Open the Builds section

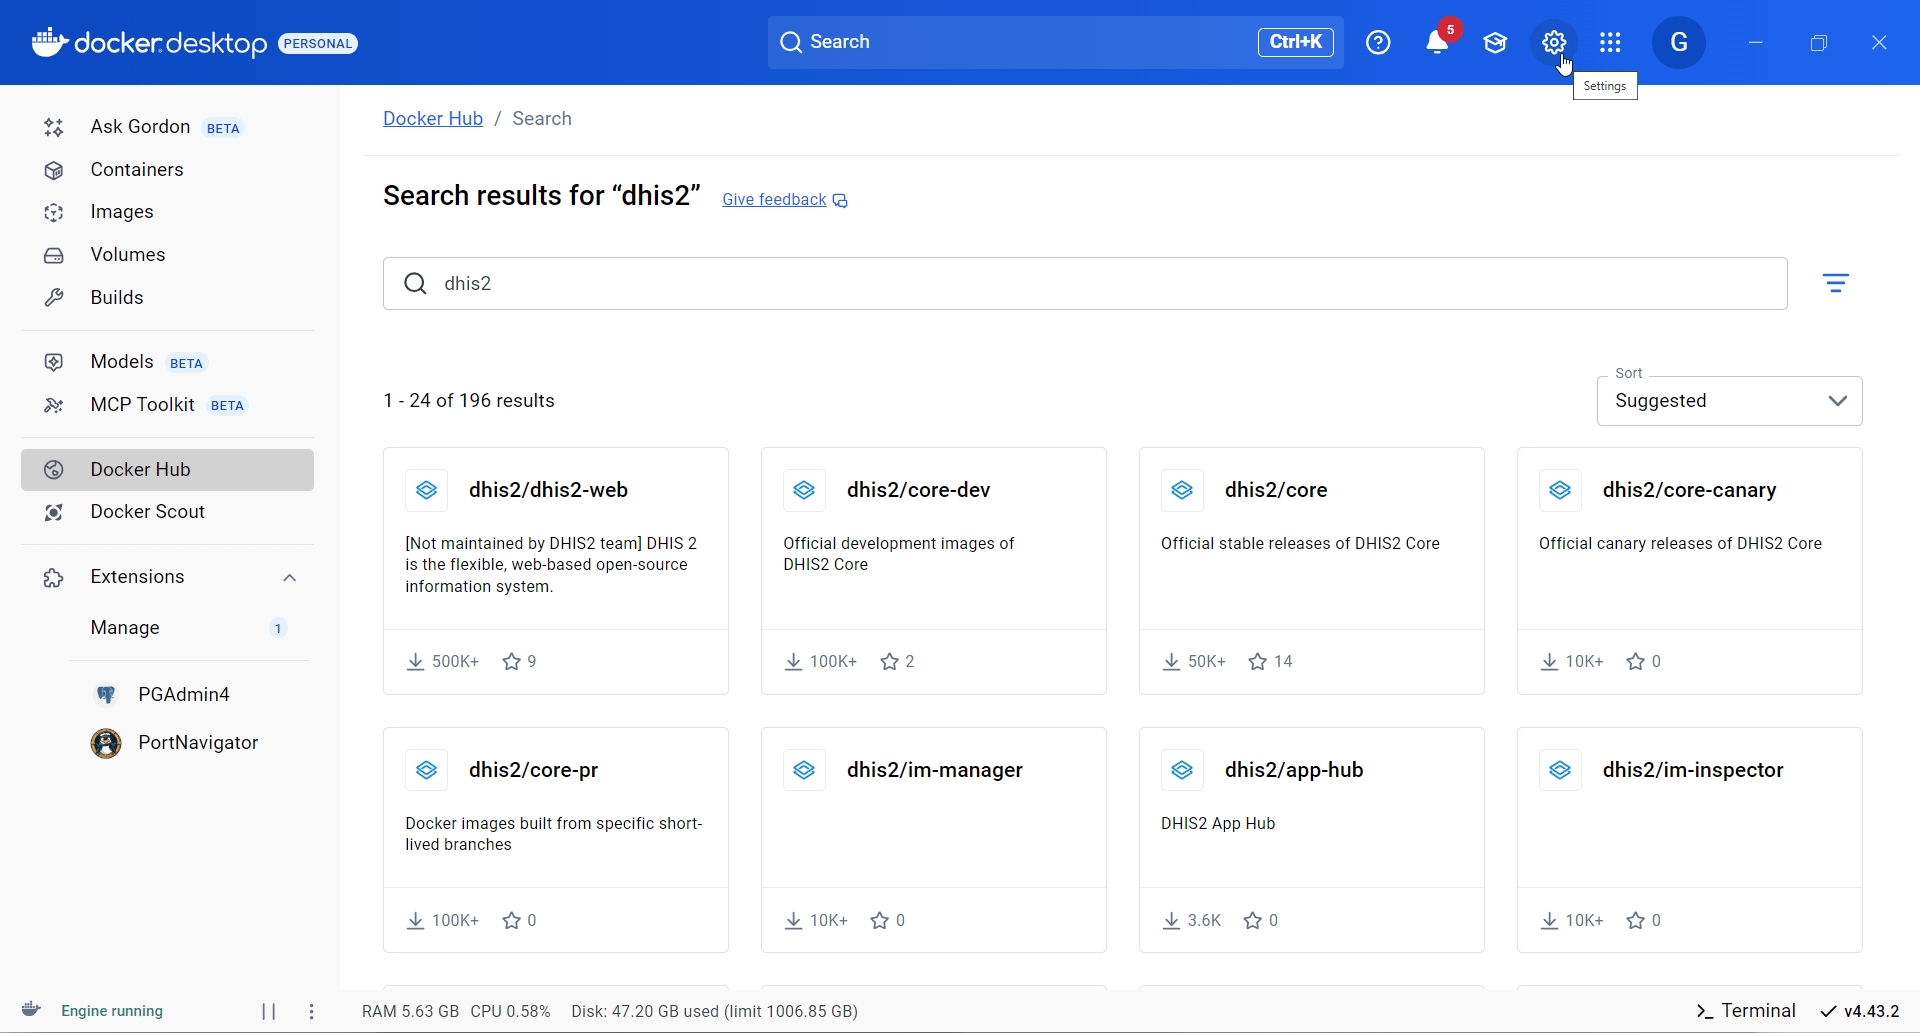(x=167, y=298)
